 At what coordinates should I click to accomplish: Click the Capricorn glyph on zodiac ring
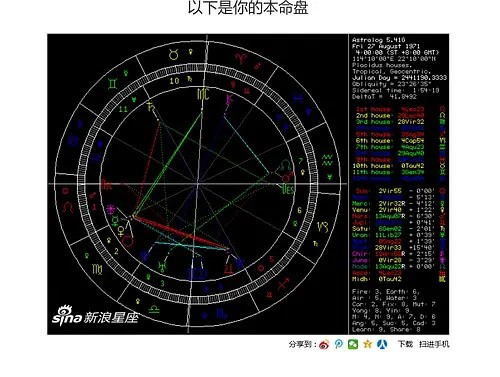click(x=322, y=227)
